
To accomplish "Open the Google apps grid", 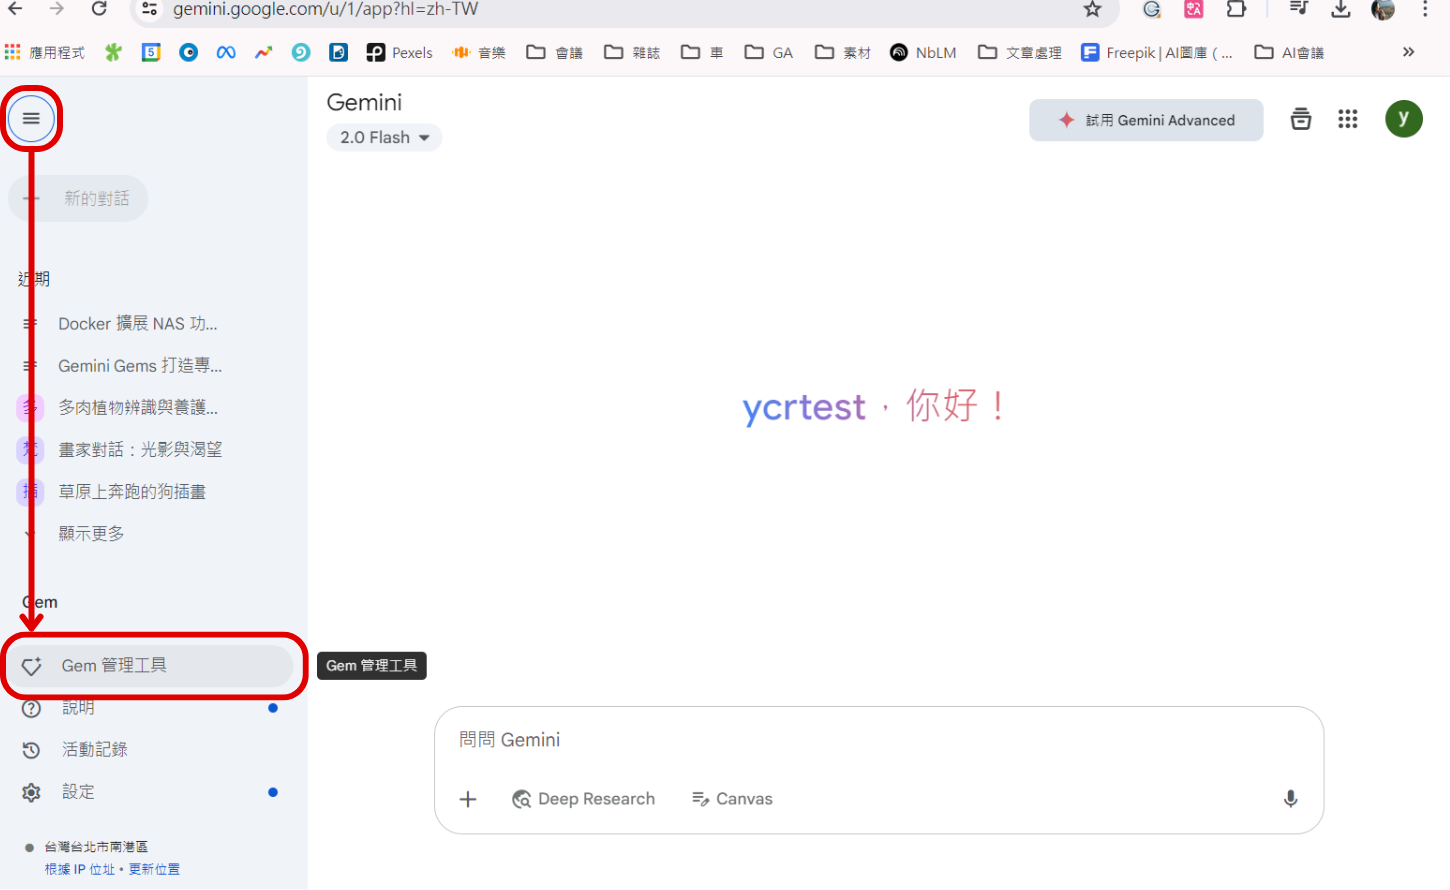I will (x=1348, y=119).
